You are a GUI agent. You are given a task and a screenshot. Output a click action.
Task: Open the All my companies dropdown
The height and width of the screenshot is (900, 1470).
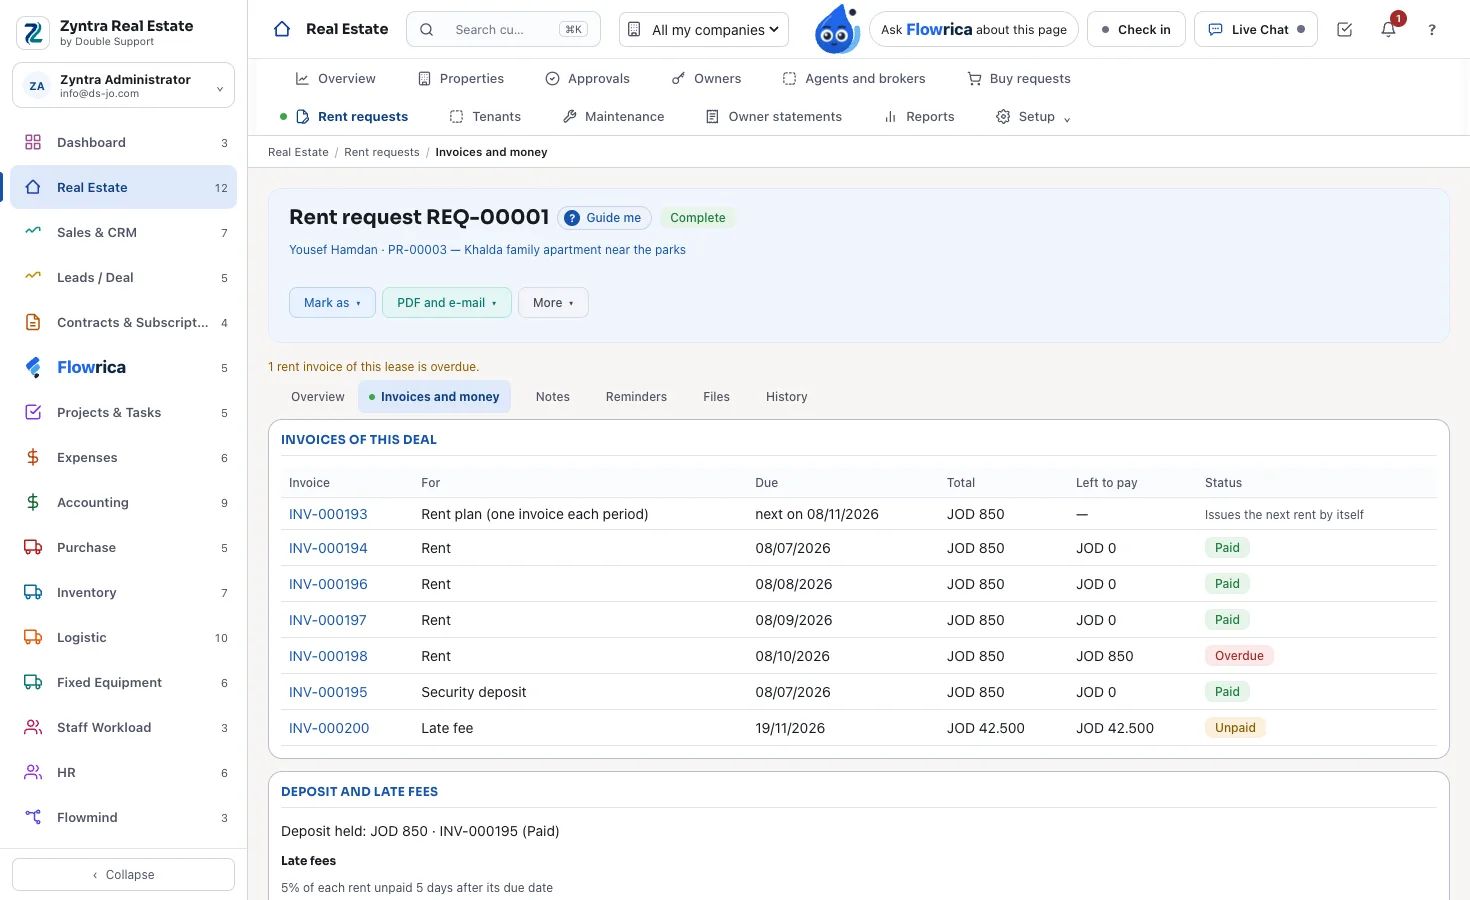pyautogui.click(x=704, y=29)
